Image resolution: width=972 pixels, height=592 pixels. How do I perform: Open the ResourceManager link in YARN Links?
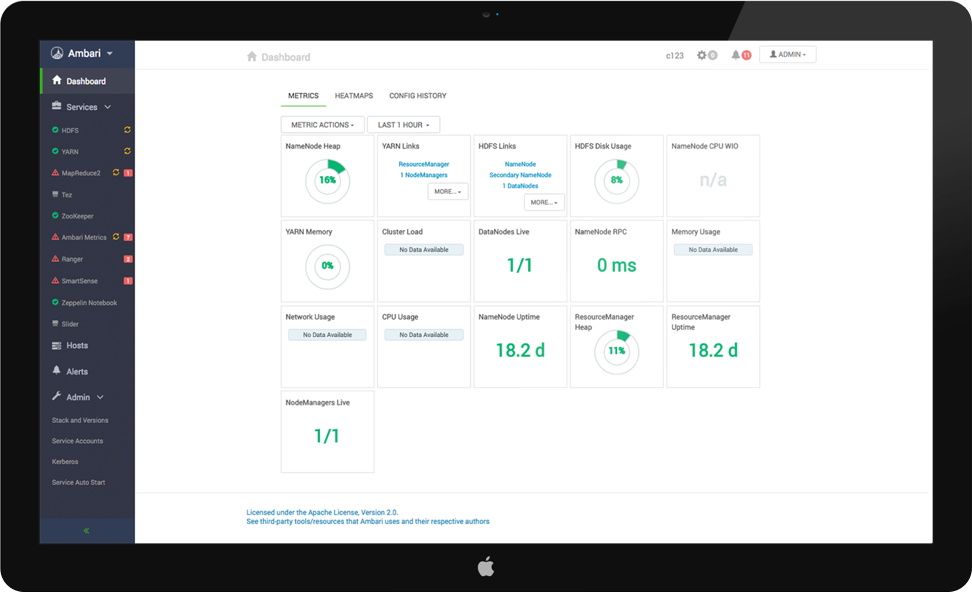coord(424,164)
